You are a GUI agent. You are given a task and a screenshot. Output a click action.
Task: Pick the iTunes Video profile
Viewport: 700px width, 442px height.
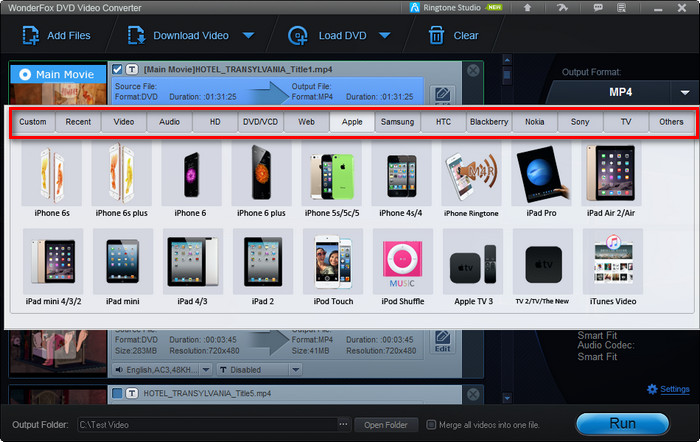click(x=613, y=267)
